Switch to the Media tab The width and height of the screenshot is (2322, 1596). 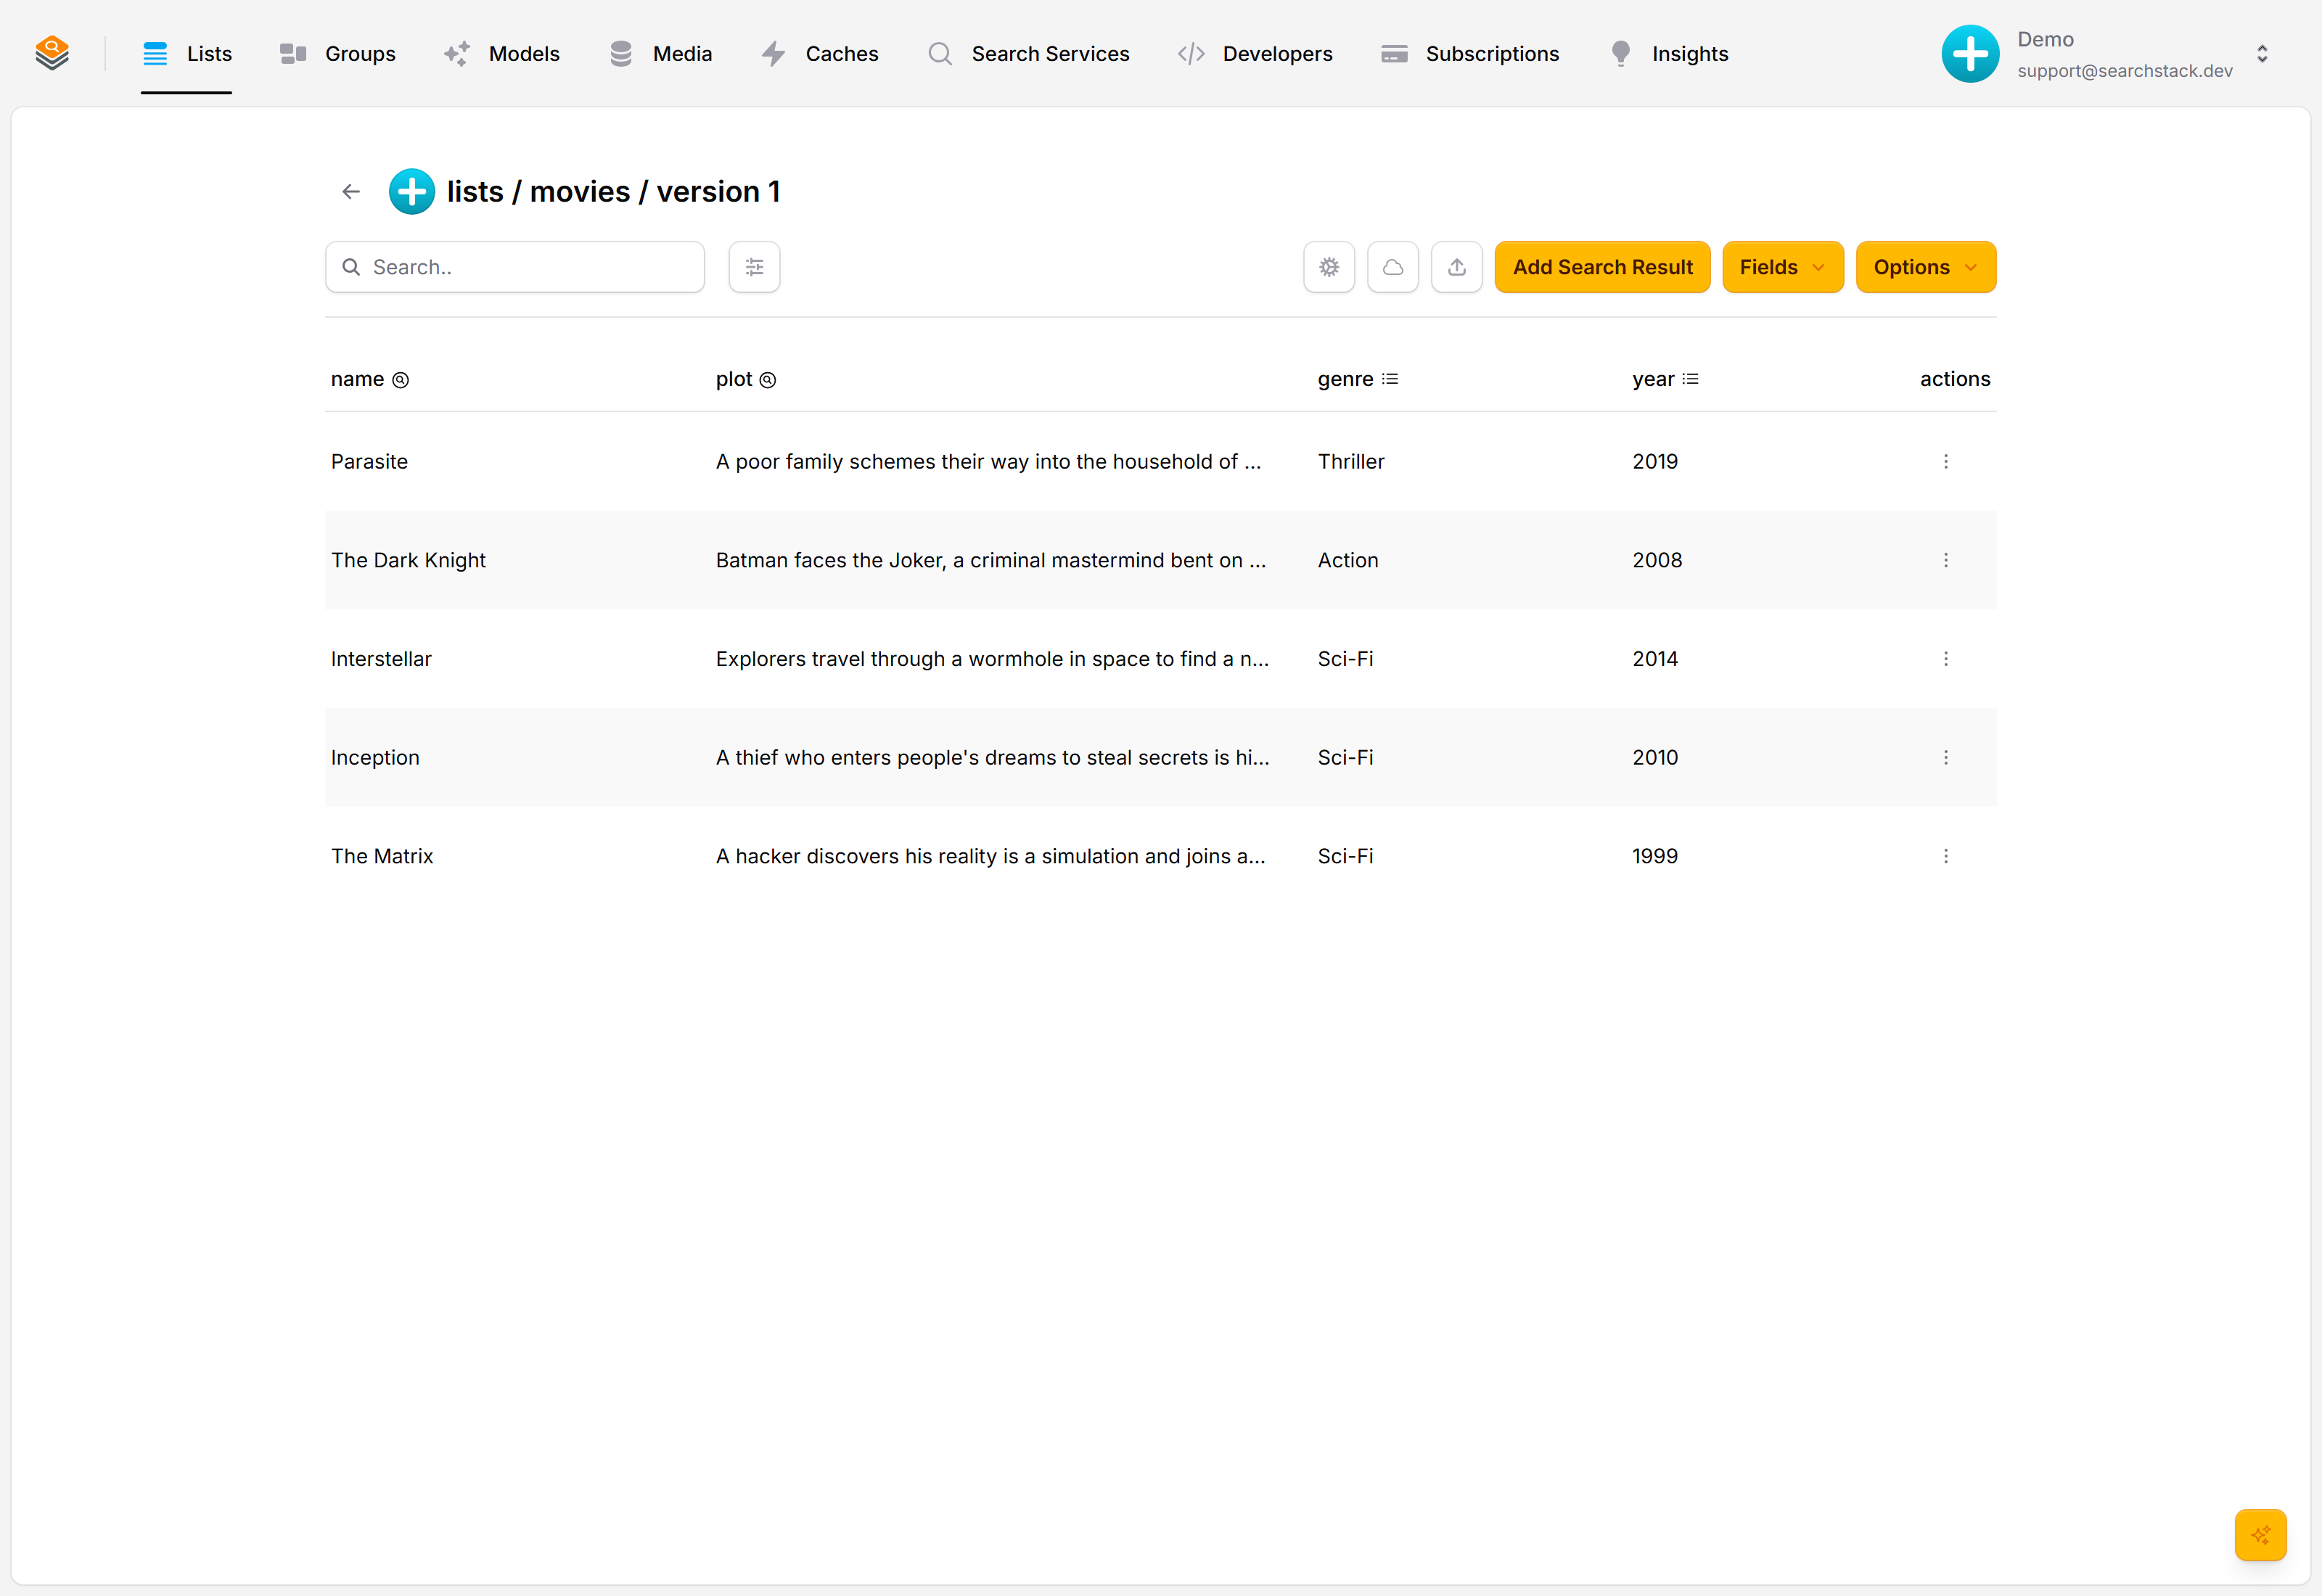point(660,54)
